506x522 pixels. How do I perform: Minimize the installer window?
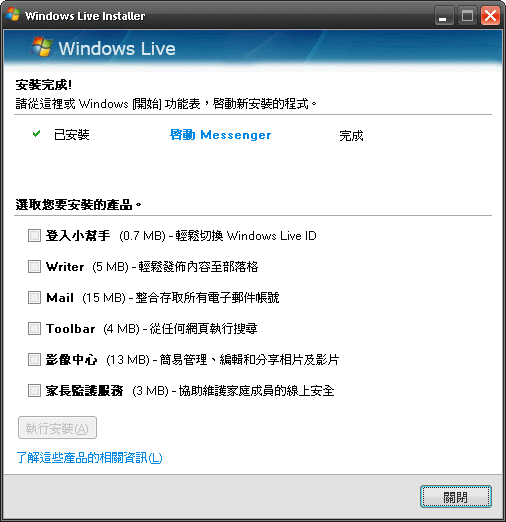click(x=444, y=16)
